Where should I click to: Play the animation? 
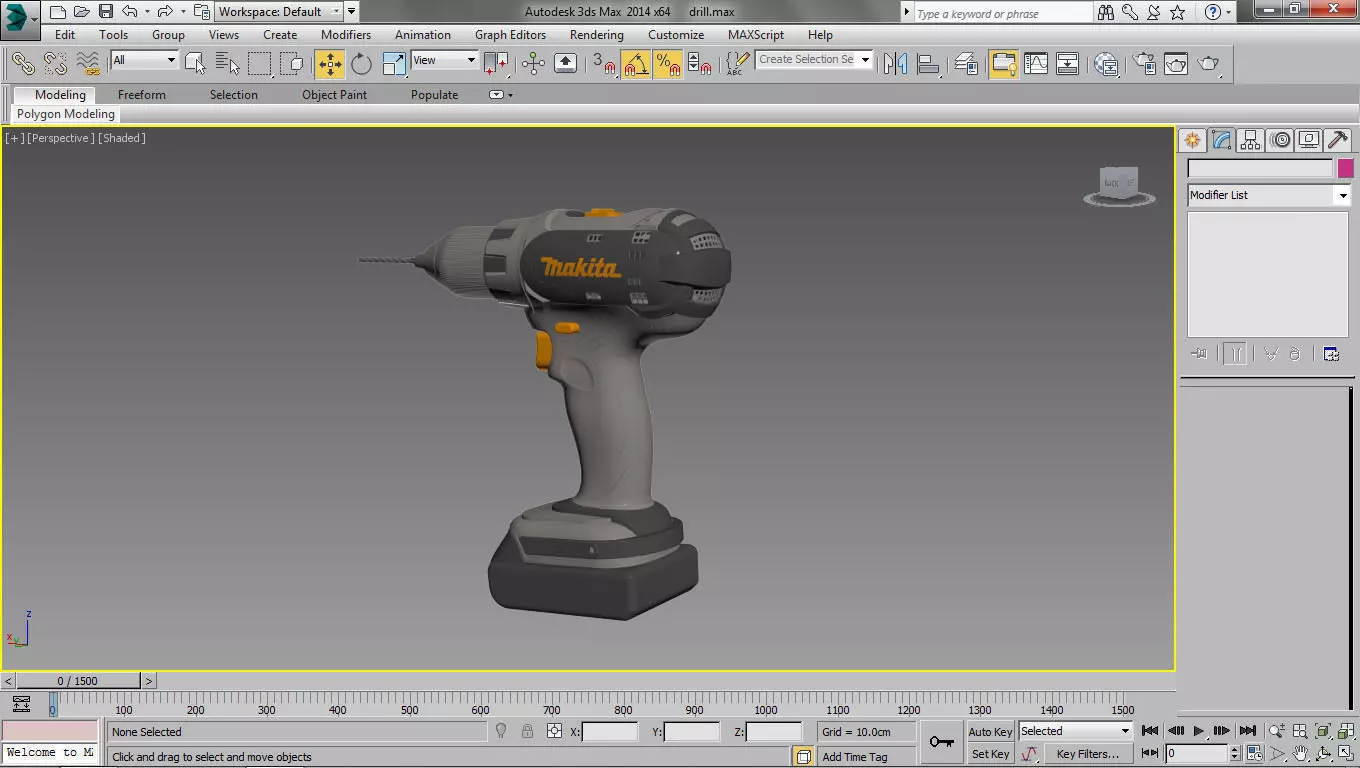point(1199,731)
